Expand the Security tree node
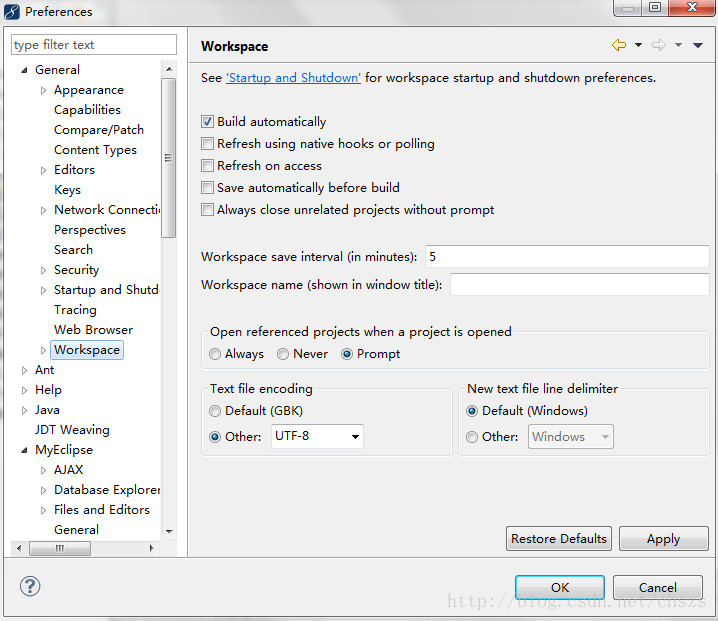The image size is (718, 621). [x=44, y=270]
